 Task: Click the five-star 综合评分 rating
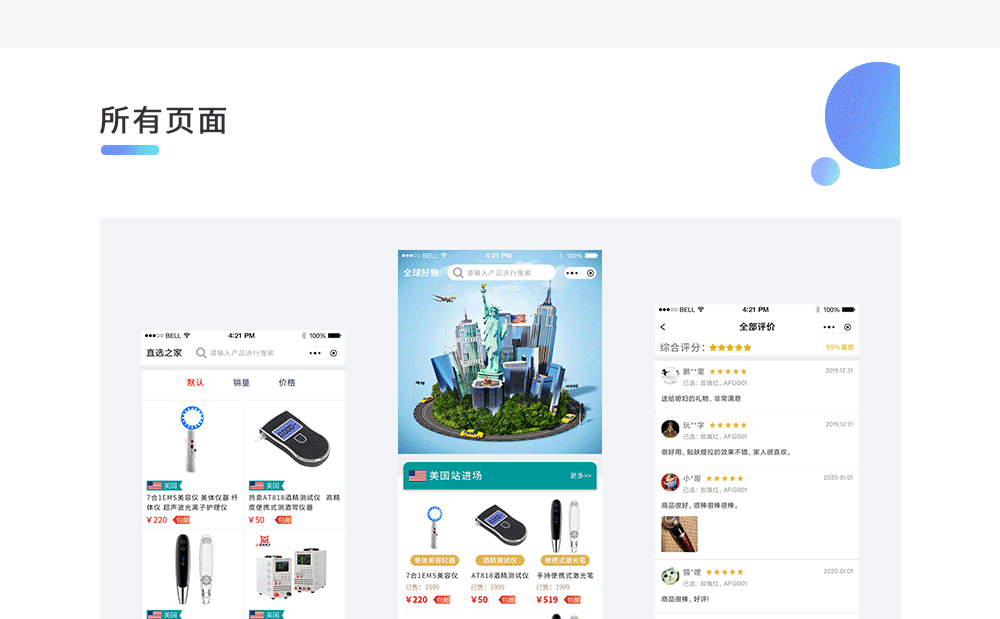730,347
